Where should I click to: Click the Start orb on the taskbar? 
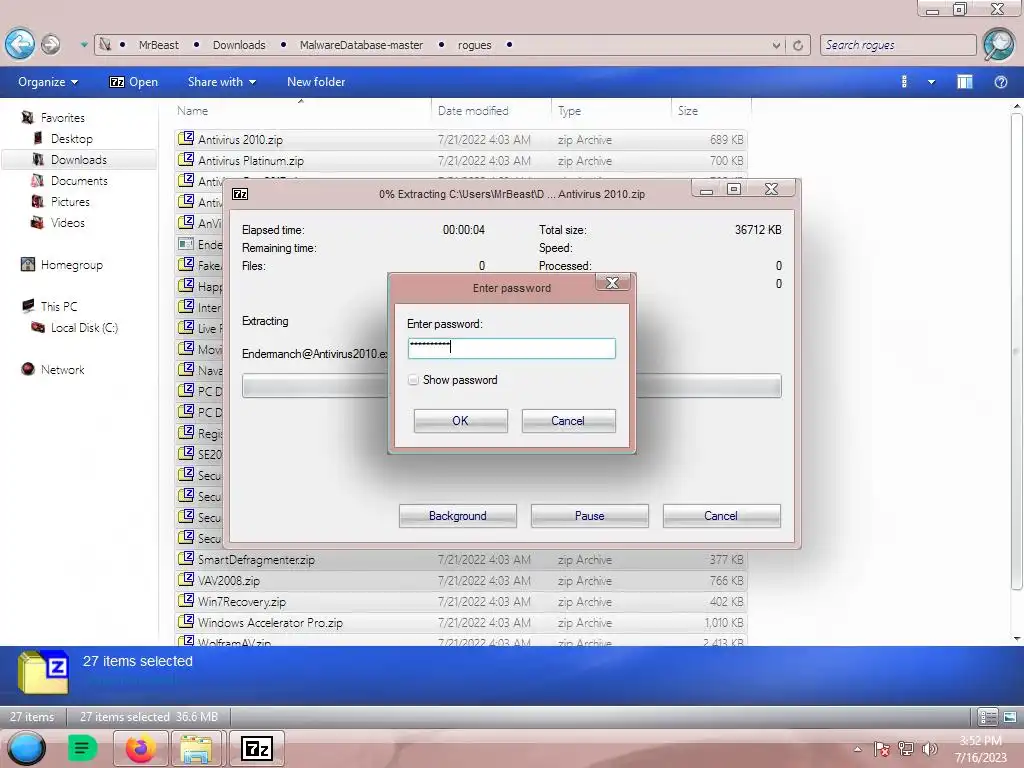tap(27, 748)
